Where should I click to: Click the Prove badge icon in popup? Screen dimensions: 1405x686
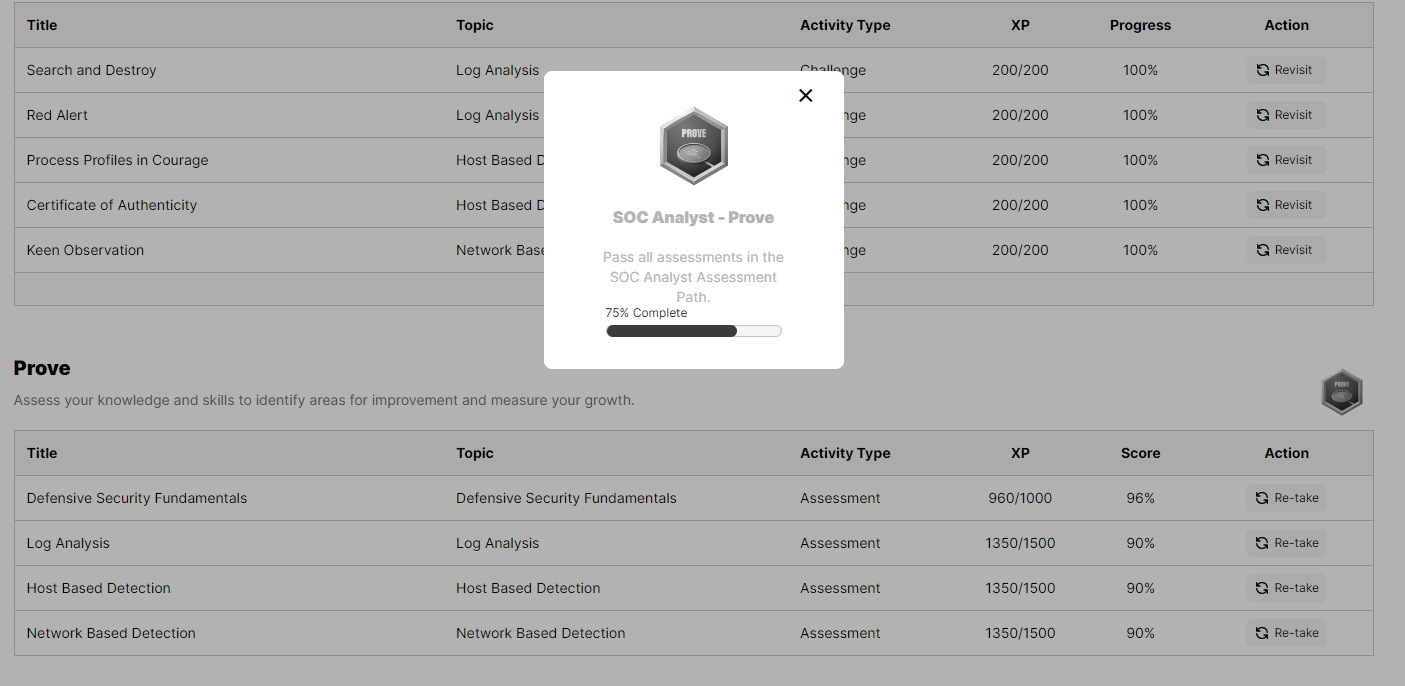click(x=693, y=146)
